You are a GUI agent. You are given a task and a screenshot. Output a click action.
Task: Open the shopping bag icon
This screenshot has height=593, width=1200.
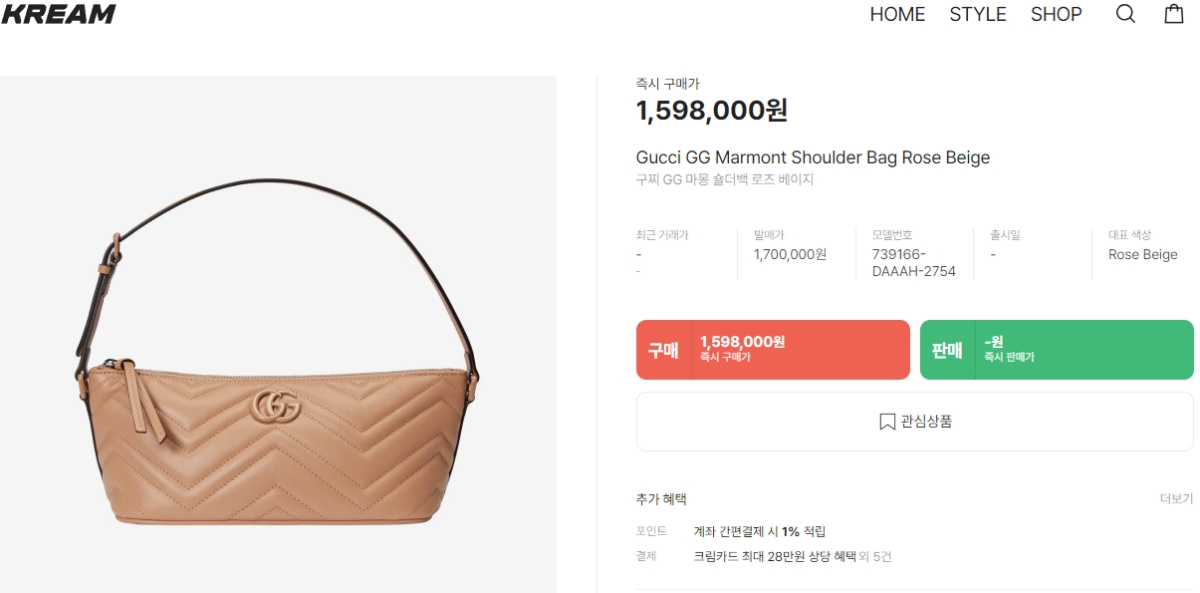click(x=1174, y=14)
